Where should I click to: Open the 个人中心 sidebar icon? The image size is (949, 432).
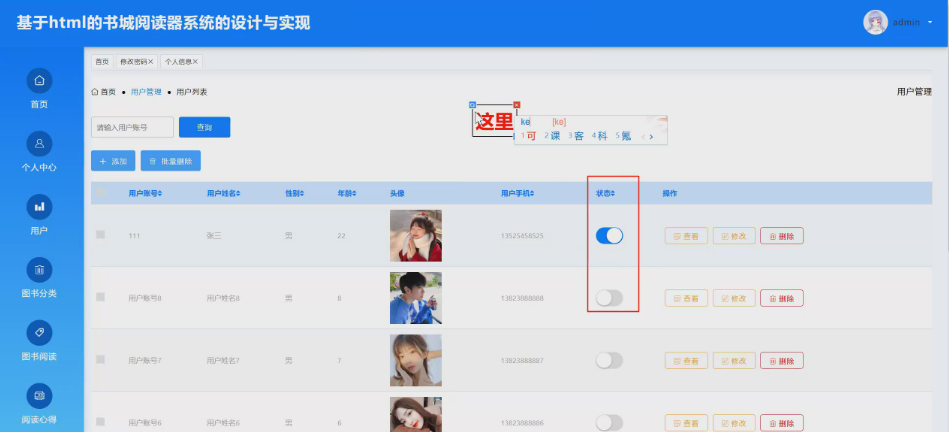coord(39,144)
